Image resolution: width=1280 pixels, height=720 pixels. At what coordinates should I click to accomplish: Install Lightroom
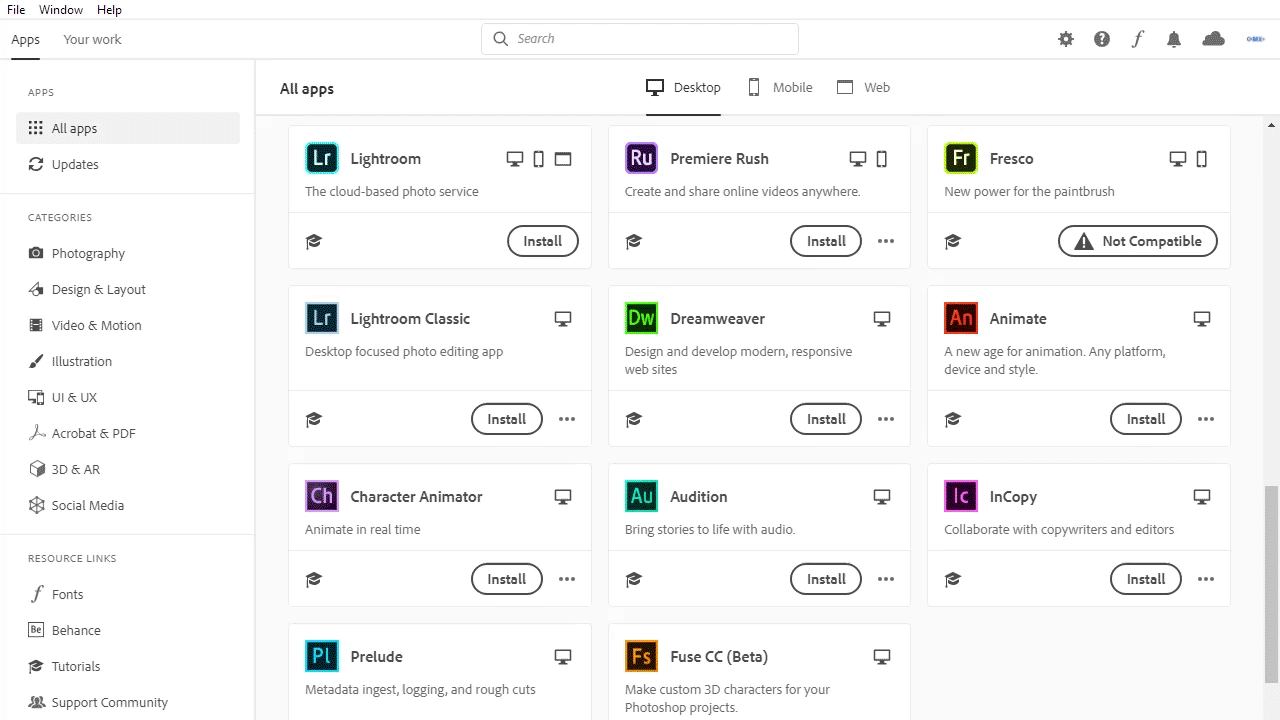[x=543, y=241]
